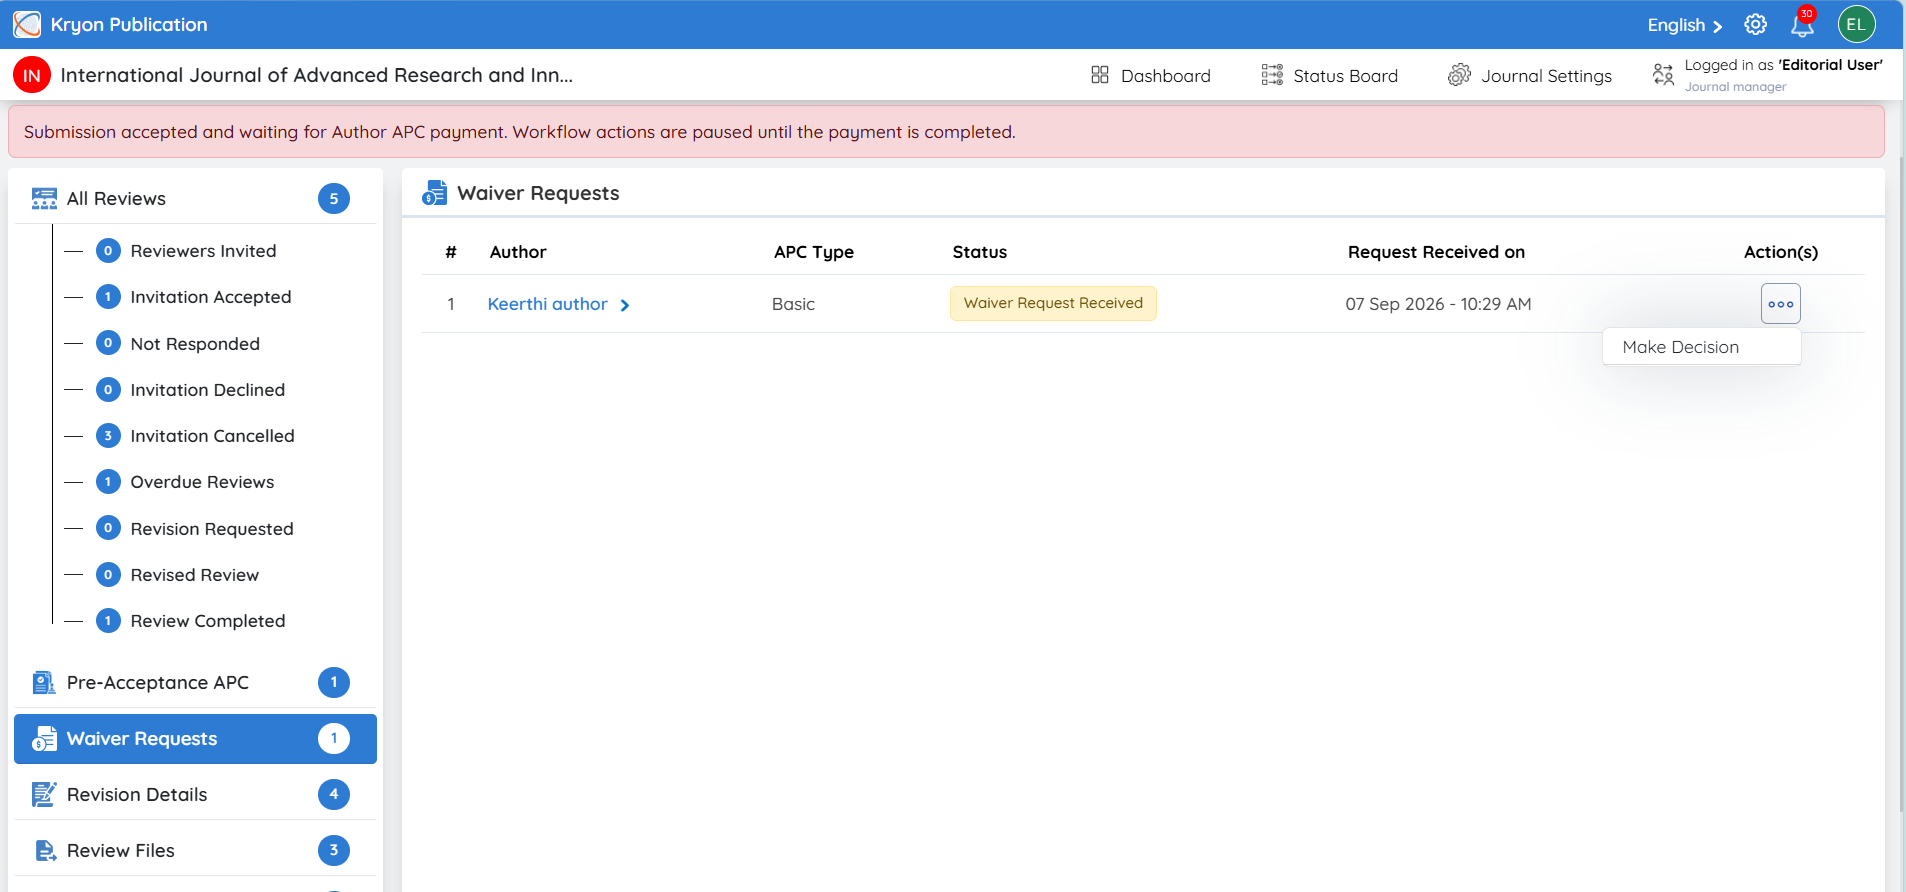Select Not Responded in the sidebar
The width and height of the screenshot is (1906, 892).
pos(195,344)
